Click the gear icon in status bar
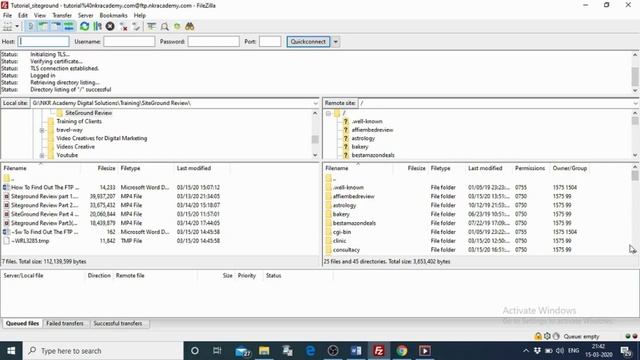This screenshot has height=360, width=640. (547, 336)
